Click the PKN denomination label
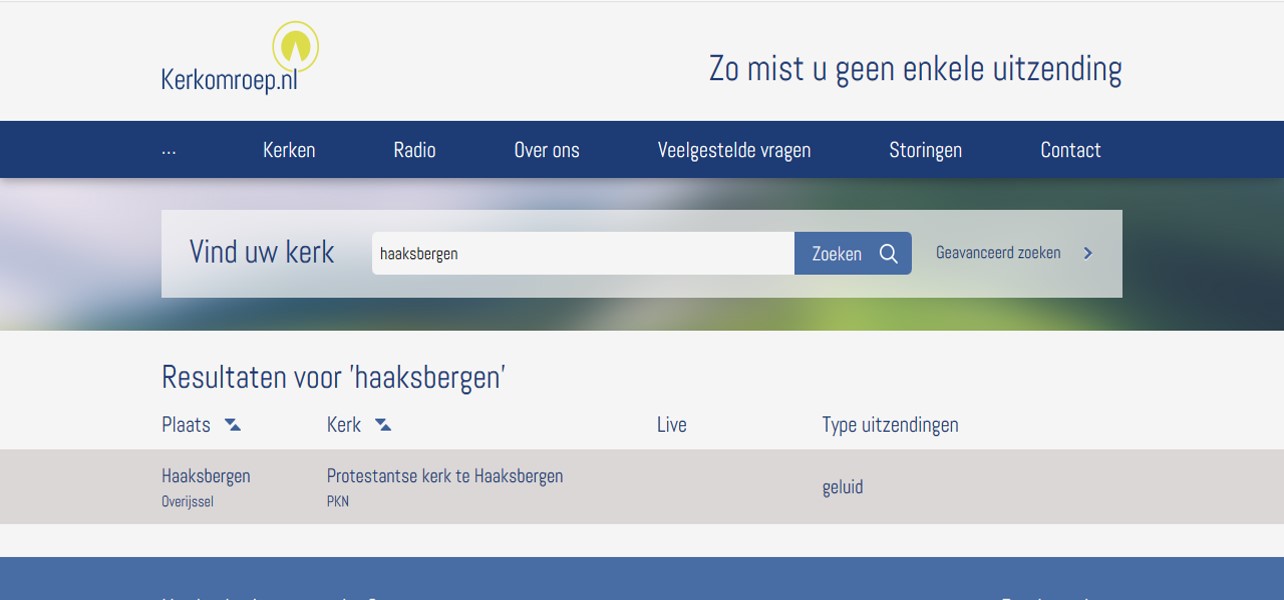This screenshot has height=600, width=1284. tap(338, 502)
